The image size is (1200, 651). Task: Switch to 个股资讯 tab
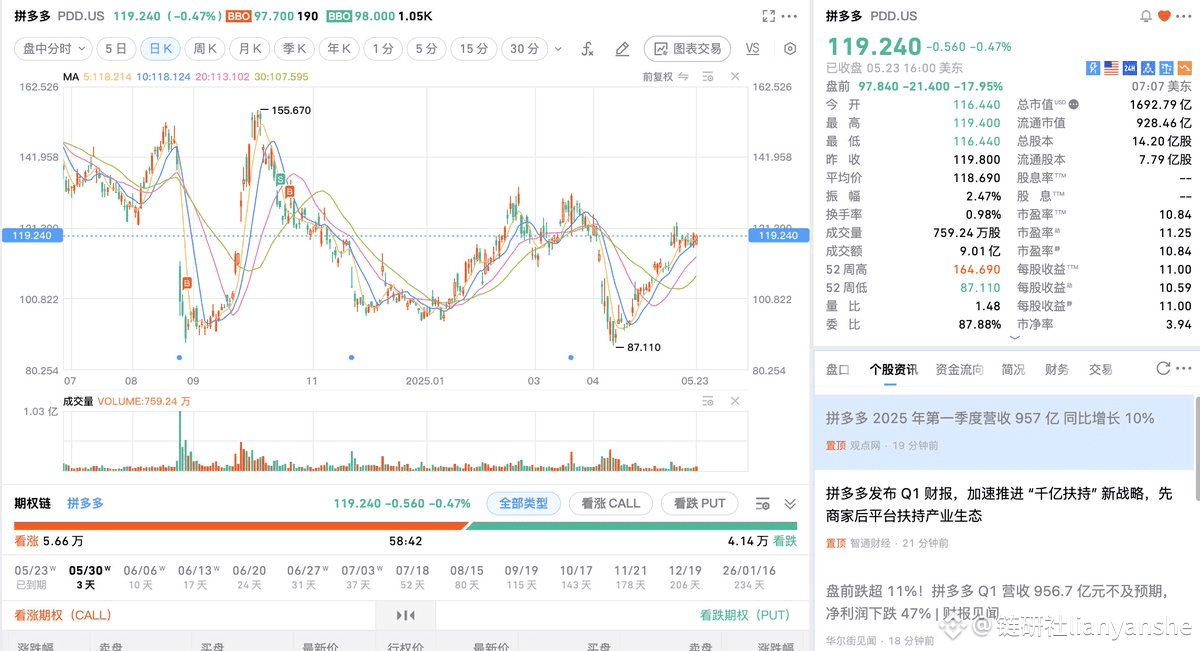[893, 369]
